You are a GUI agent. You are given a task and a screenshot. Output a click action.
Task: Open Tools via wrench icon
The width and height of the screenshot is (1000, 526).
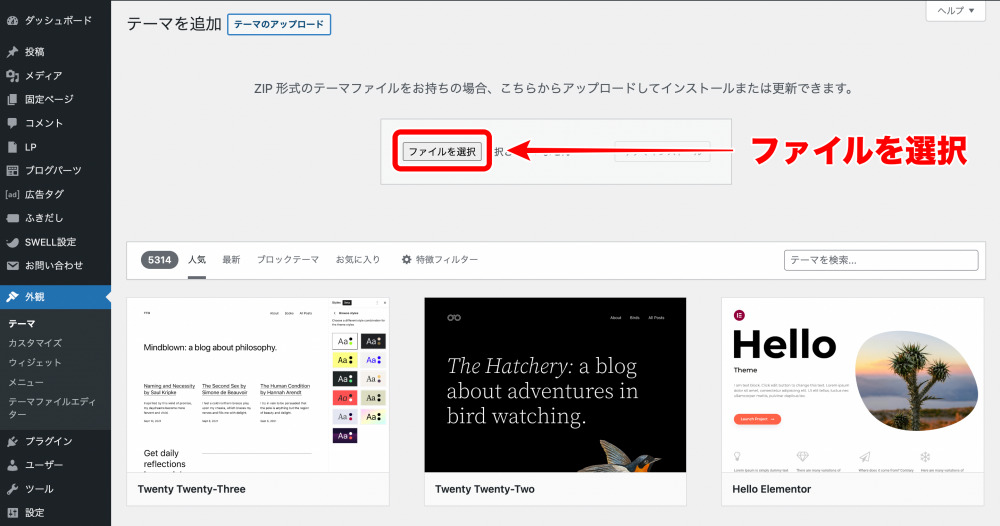click(12, 489)
